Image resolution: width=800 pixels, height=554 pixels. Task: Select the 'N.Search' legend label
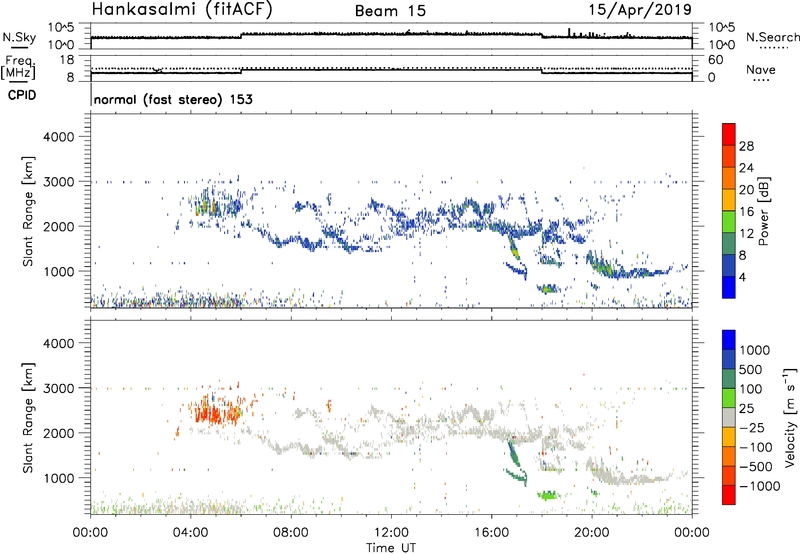(x=772, y=37)
